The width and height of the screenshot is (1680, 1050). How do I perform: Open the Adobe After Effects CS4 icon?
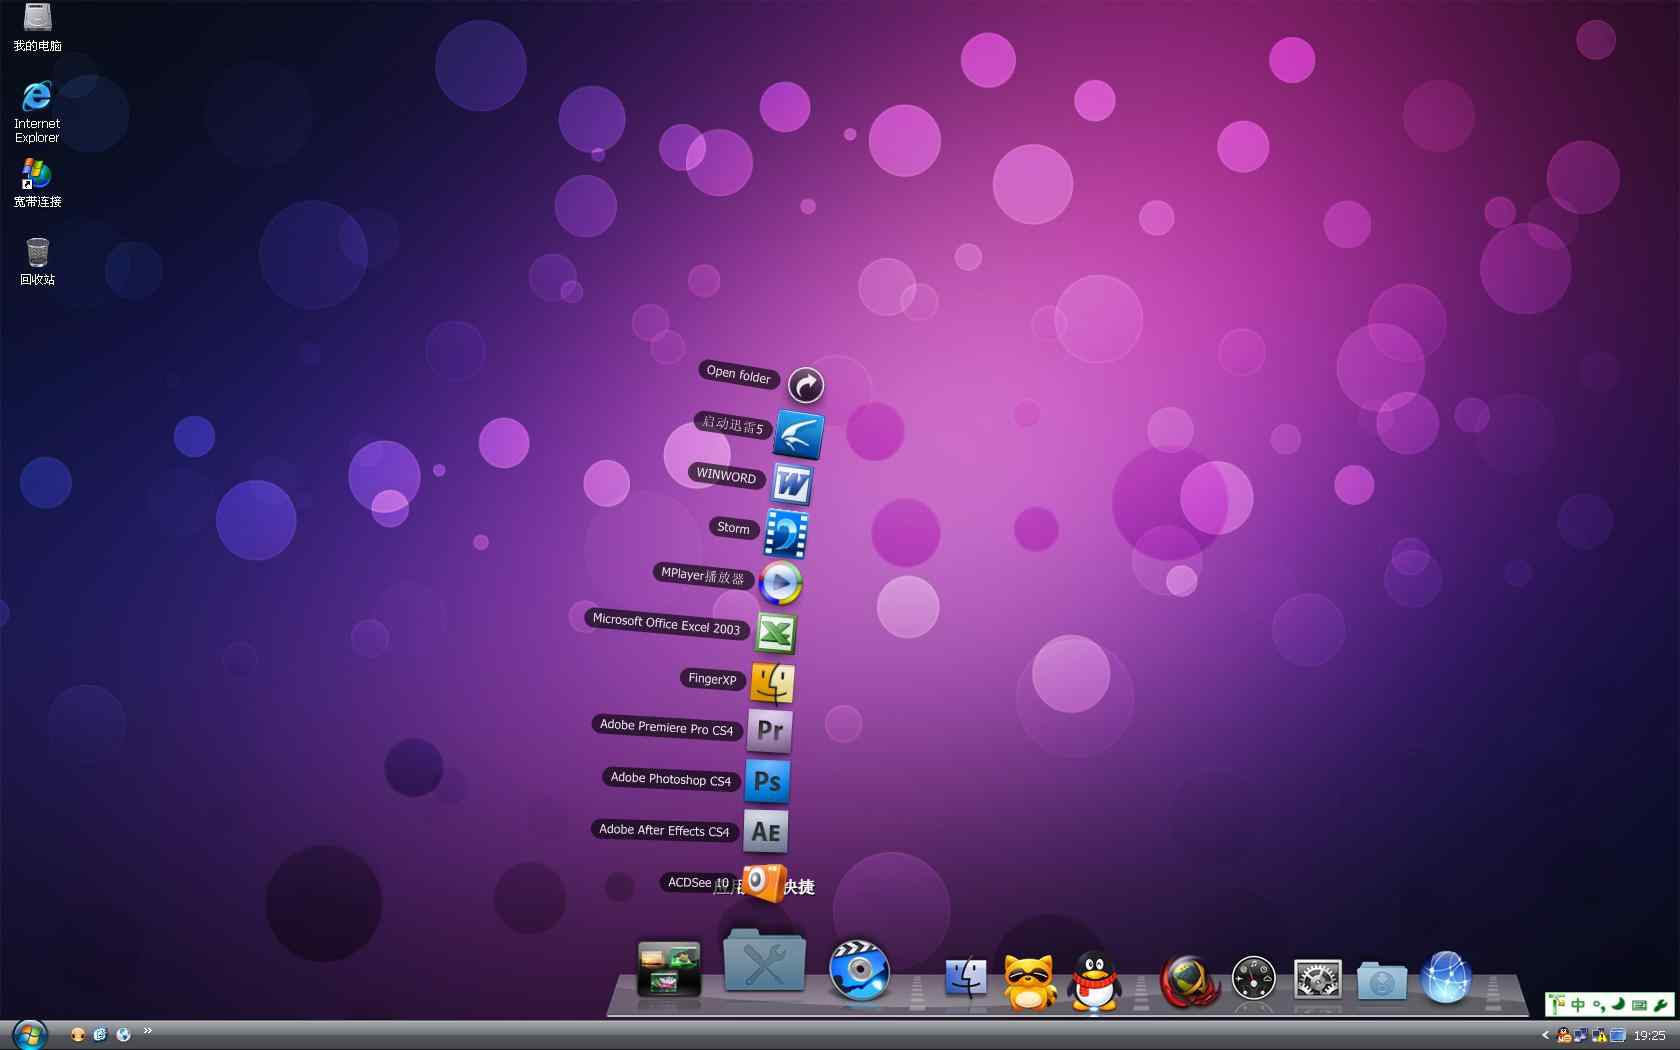pyautogui.click(x=766, y=831)
